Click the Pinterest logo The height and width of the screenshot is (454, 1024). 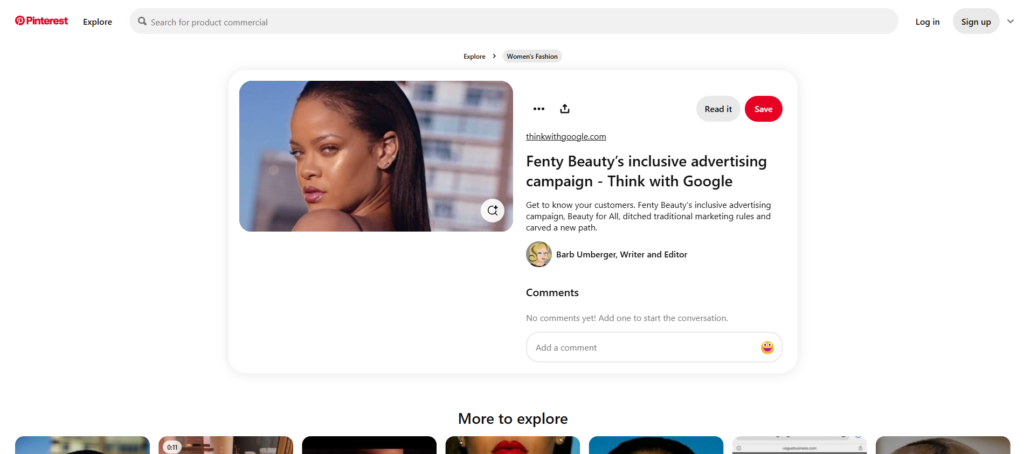click(41, 21)
